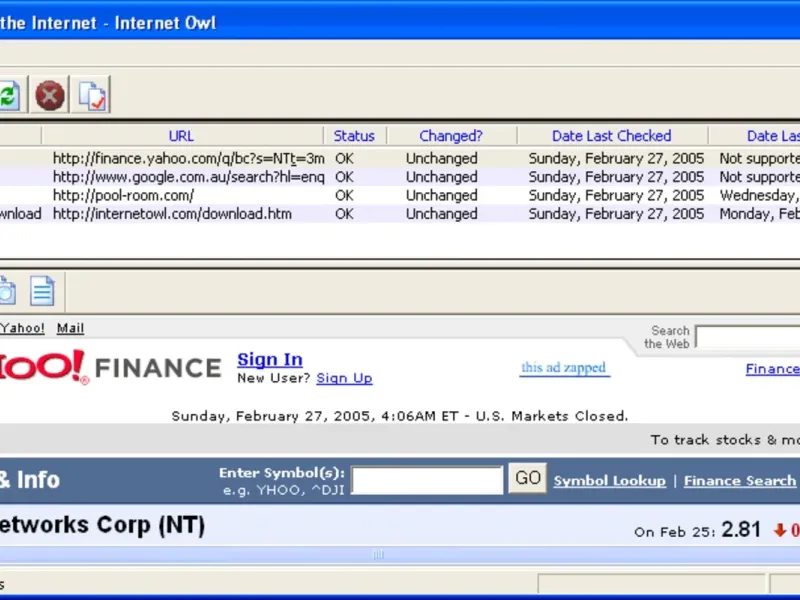Click Wednesday date modified in pool-room row
Viewport: 800px width, 600px height.
point(759,195)
